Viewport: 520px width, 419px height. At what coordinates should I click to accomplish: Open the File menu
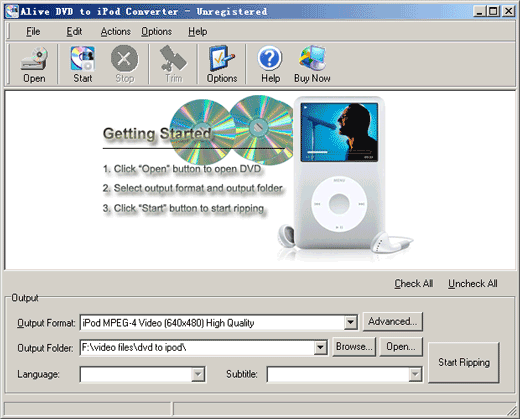pos(33,32)
